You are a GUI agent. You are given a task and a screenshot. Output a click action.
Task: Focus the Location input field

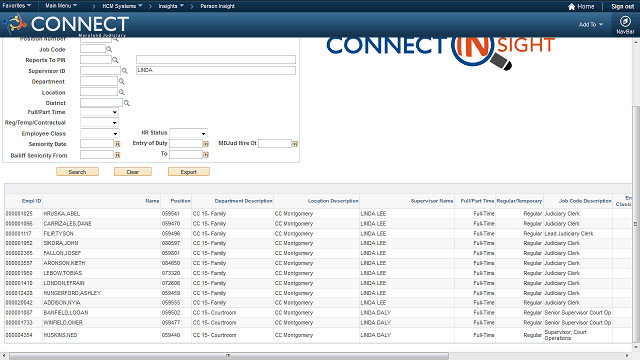click(x=99, y=92)
